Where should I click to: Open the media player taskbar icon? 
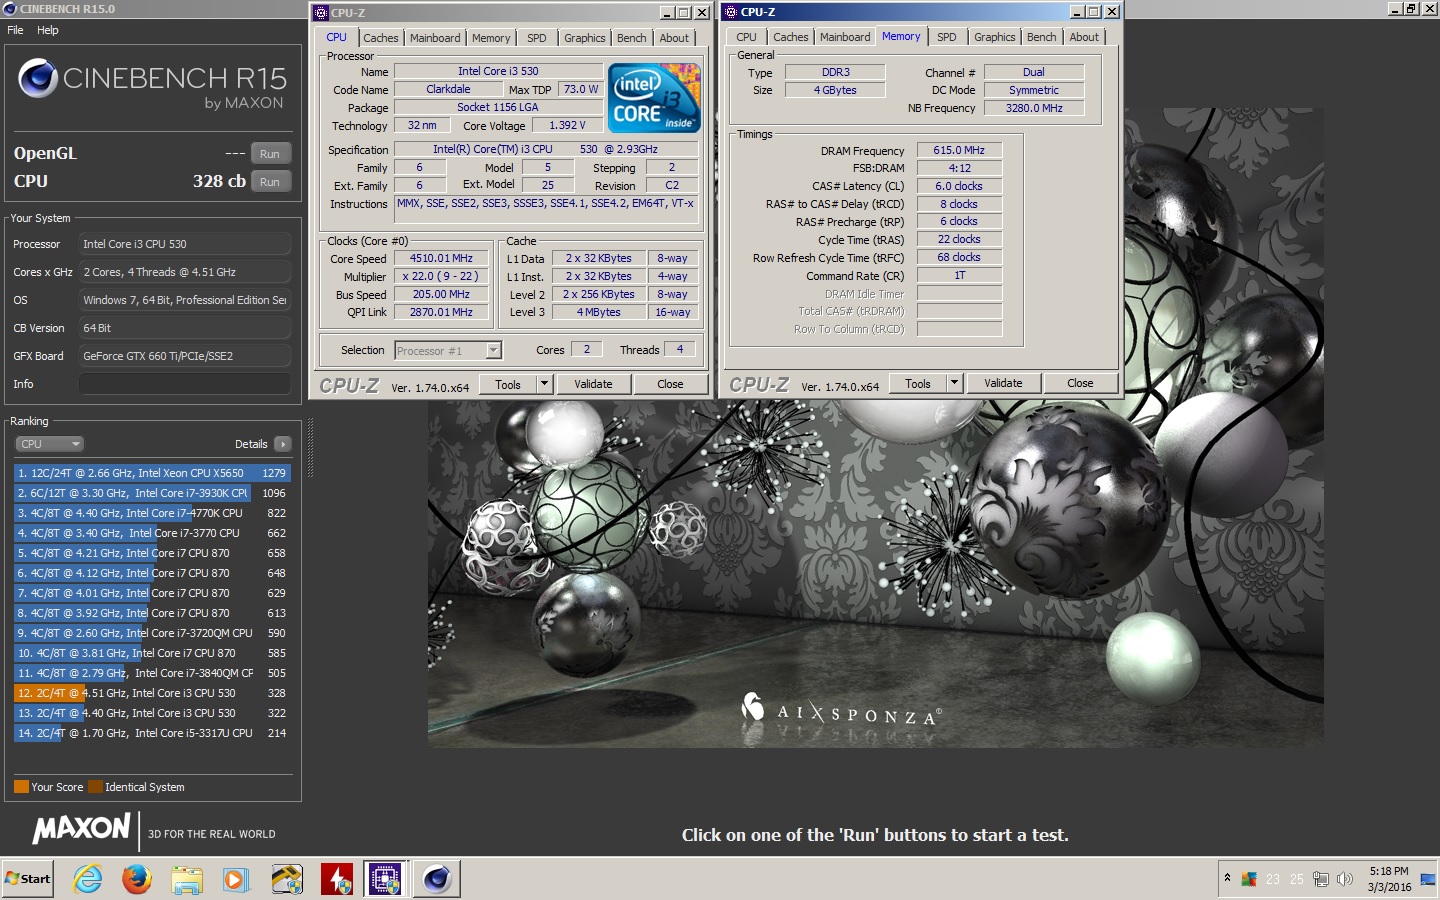pyautogui.click(x=236, y=879)
